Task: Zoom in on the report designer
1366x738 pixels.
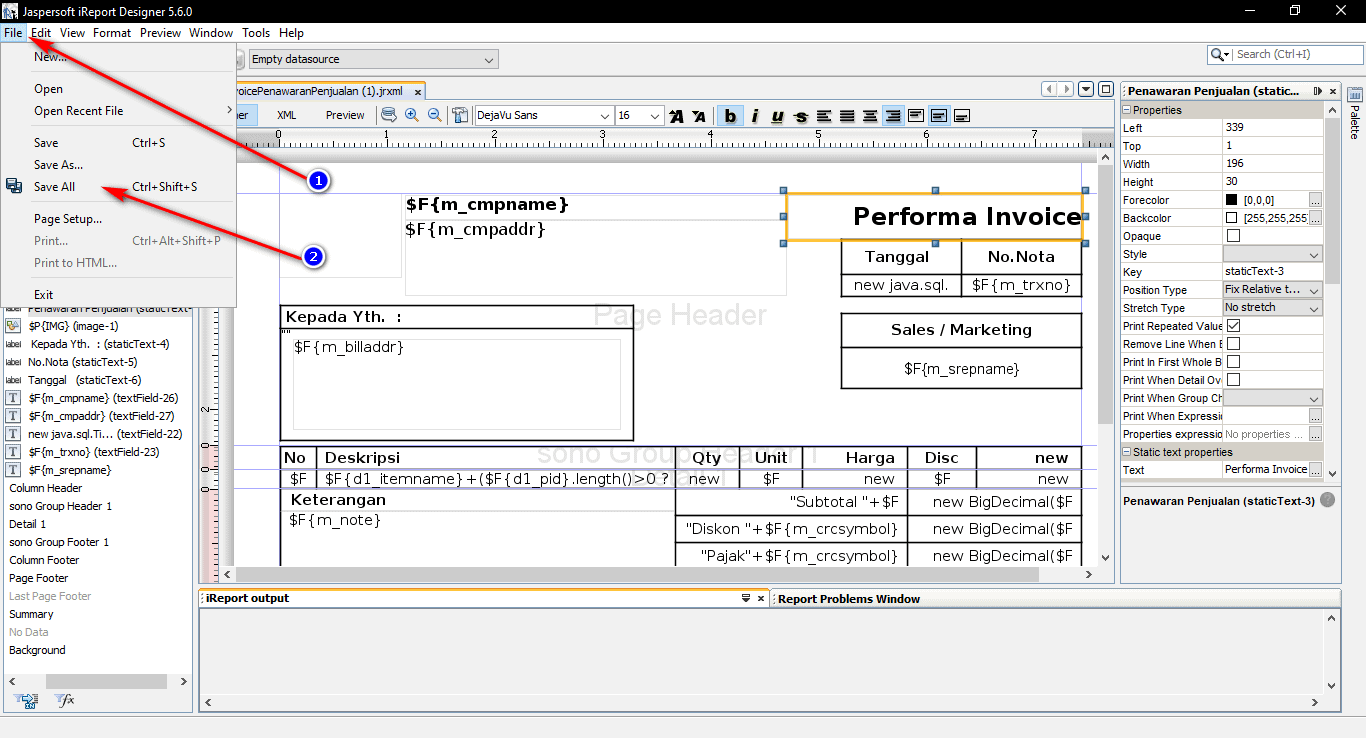Action: (x=412, y=115)
